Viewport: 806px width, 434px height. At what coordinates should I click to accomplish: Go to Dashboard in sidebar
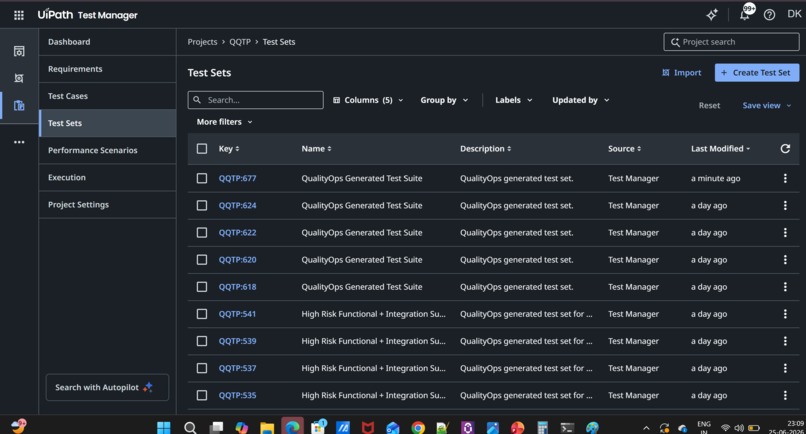point(107,42)
